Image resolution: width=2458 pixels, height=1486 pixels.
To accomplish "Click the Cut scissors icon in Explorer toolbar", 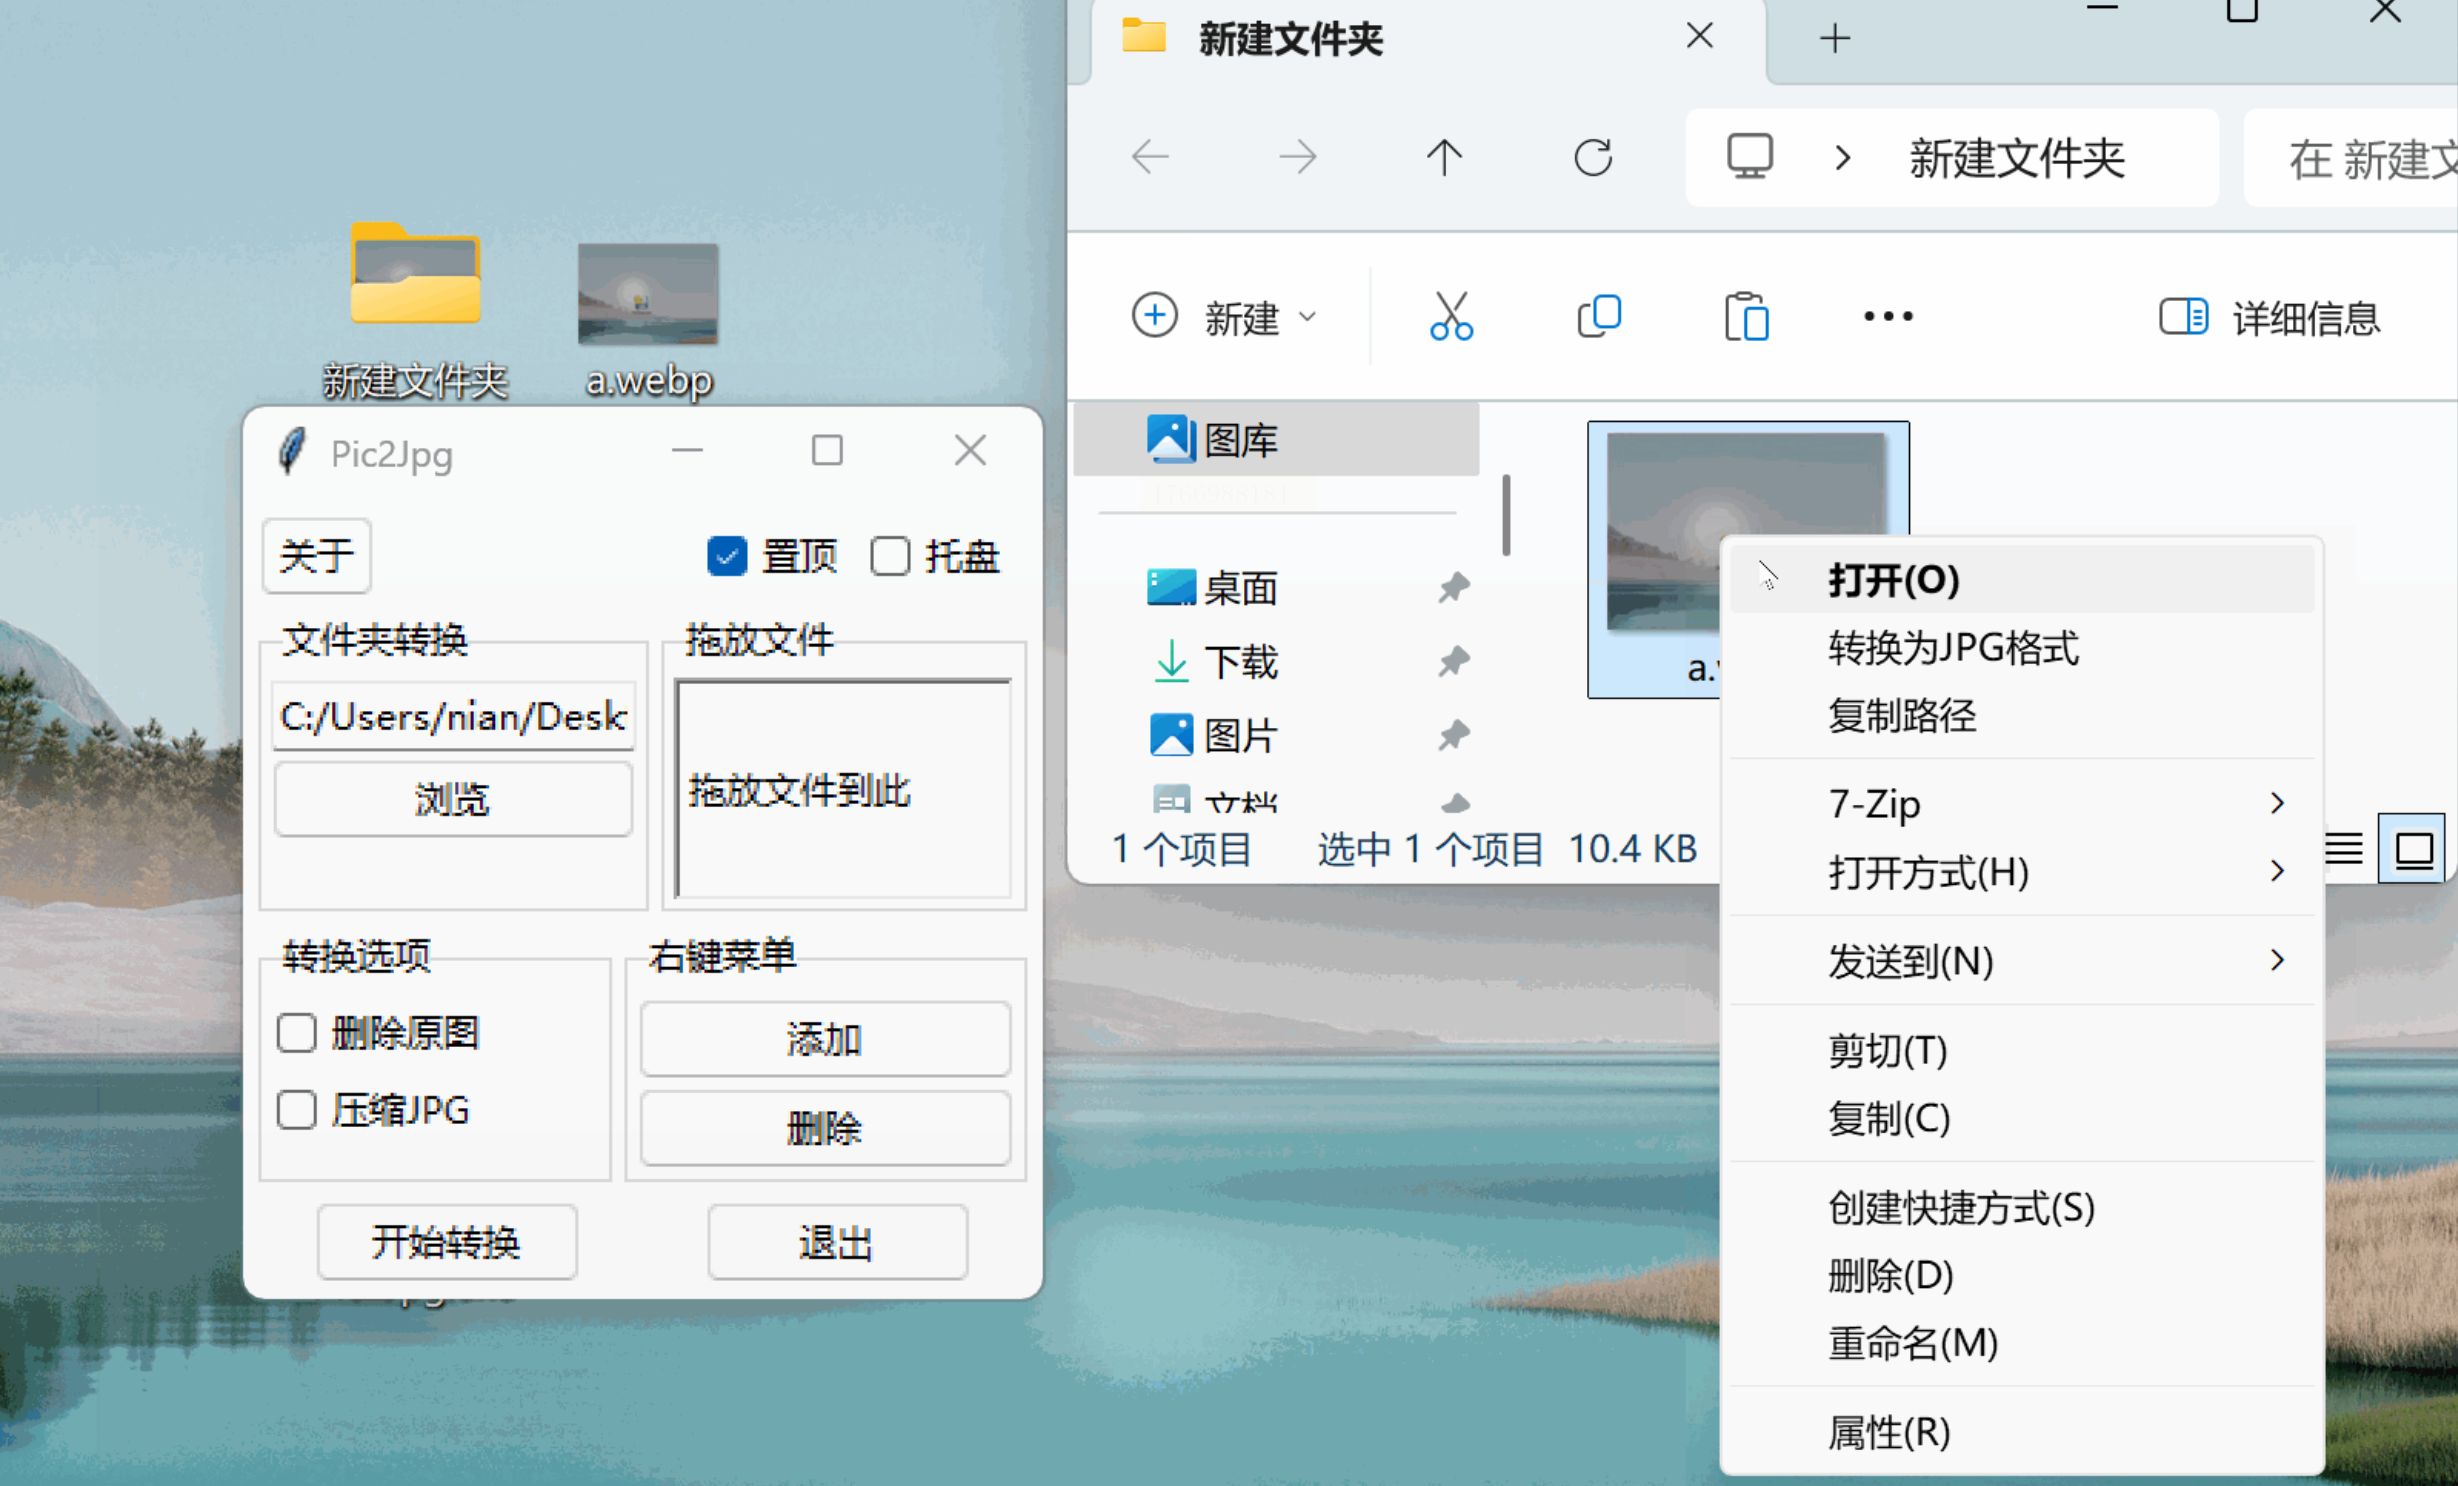I will [x=1450, y=317].
